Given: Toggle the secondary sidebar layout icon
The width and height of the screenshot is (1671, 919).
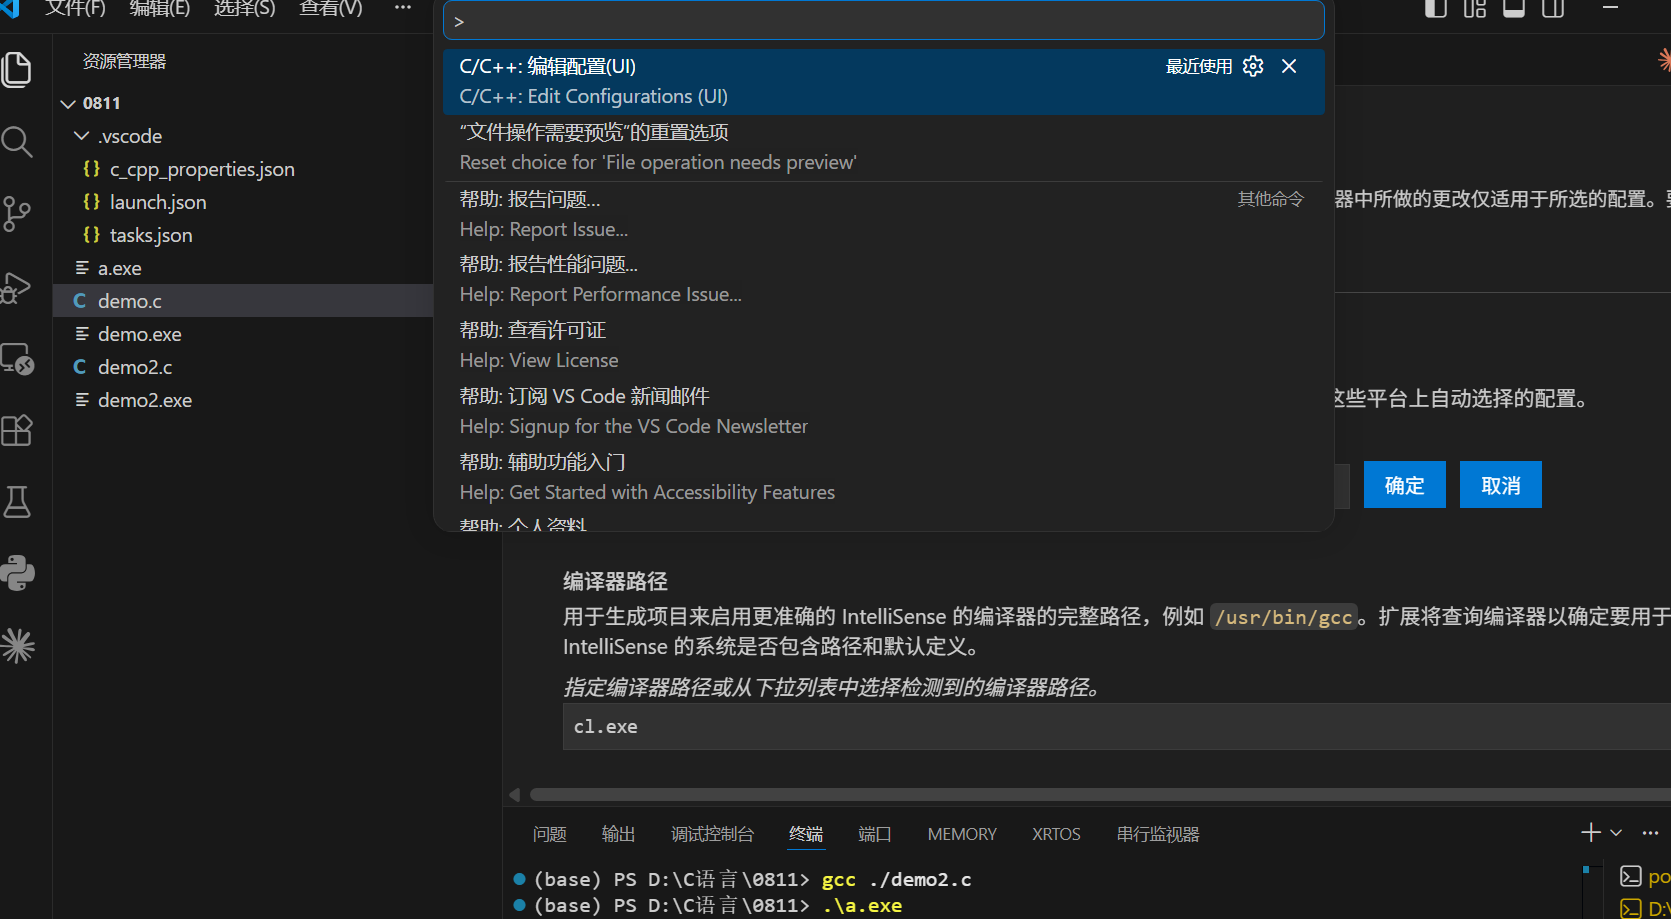Looking at the screenshot, I should (1553, 9).
